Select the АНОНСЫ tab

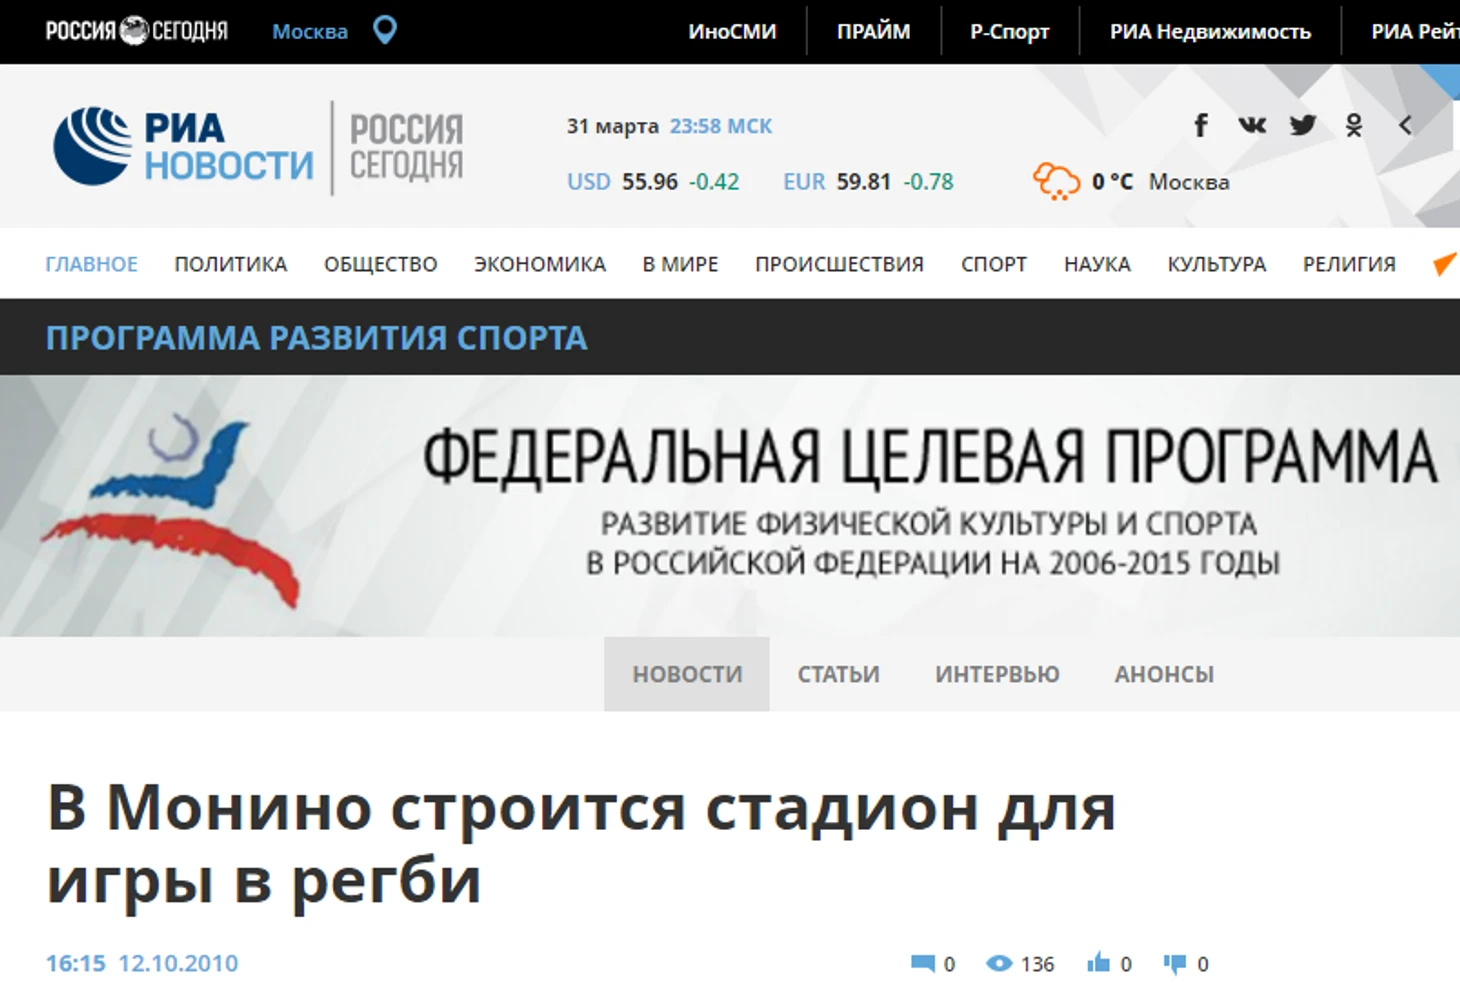click(x=1164, y=674)
